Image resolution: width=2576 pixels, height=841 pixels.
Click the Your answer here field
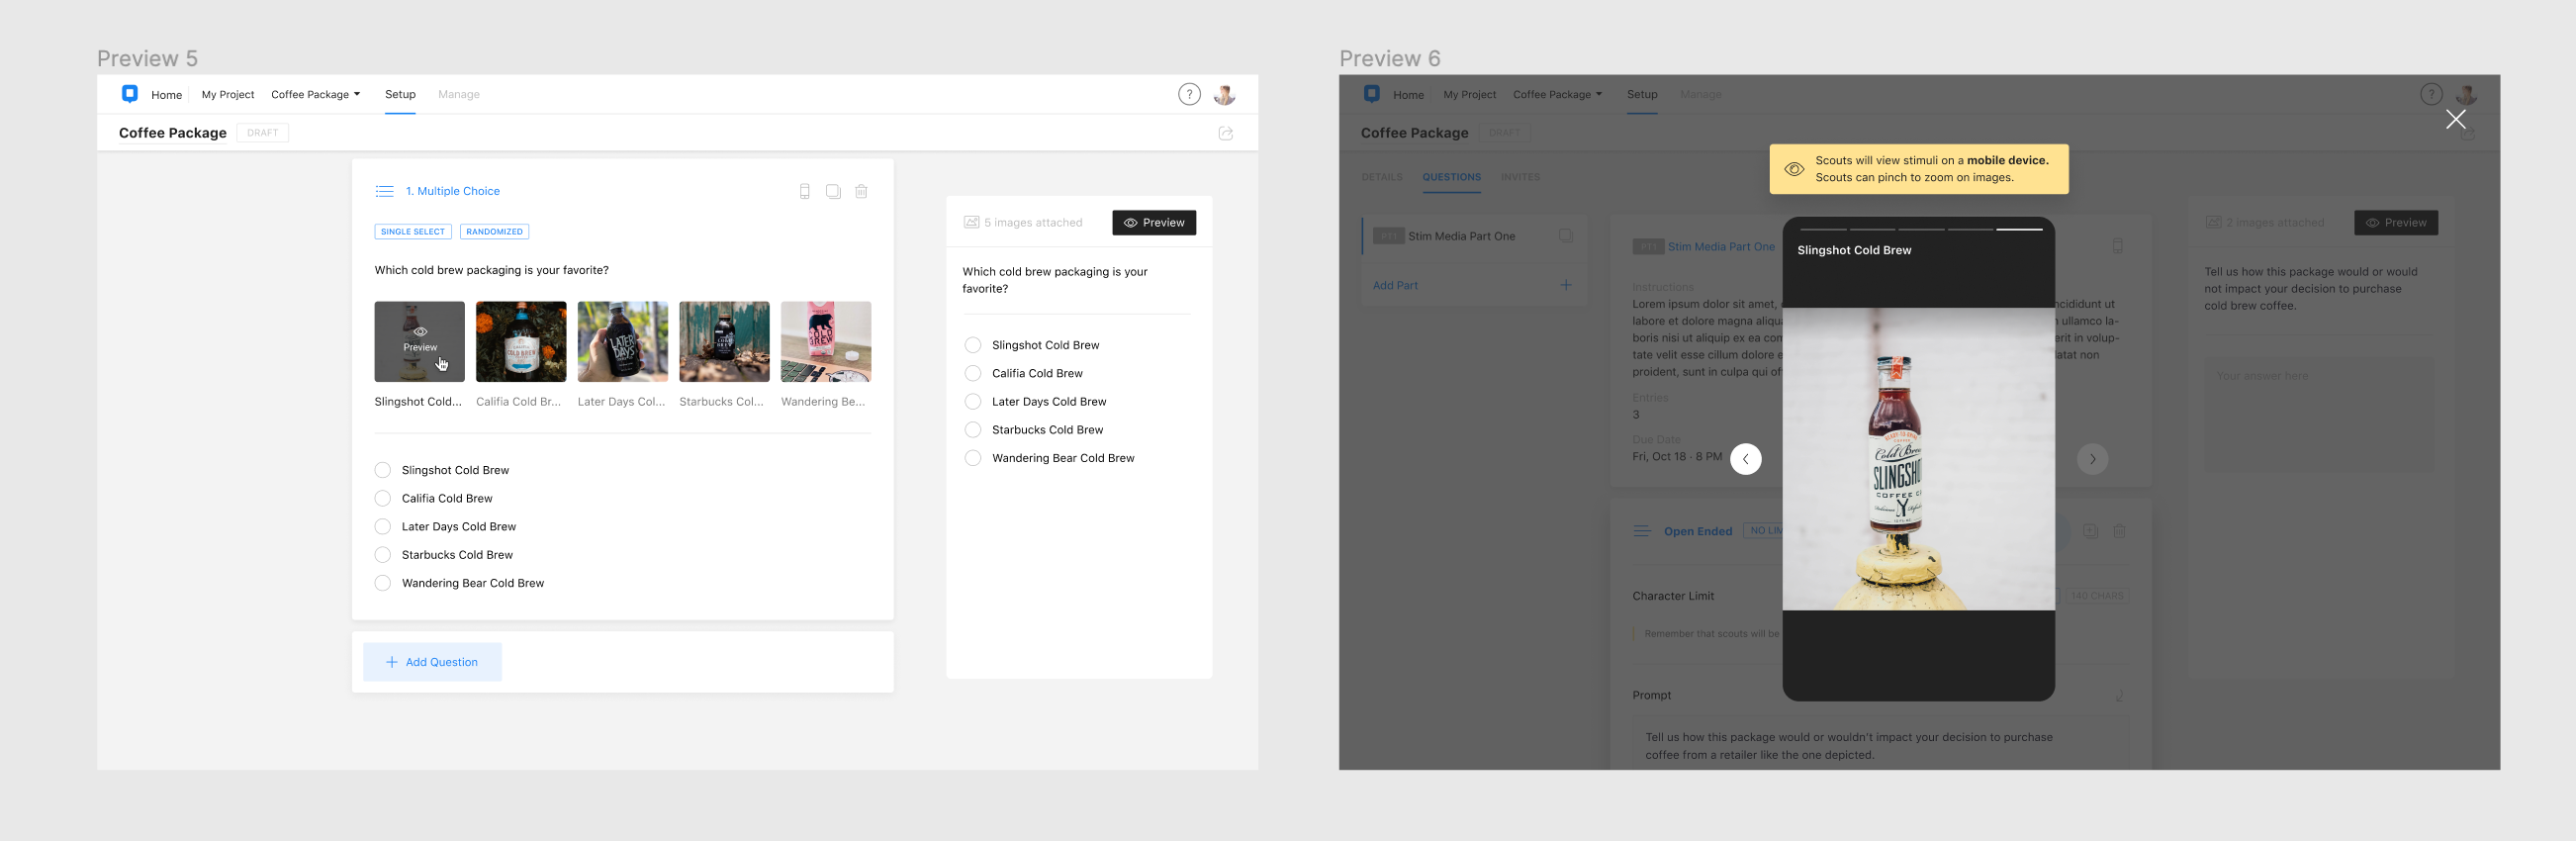click(2319, 414)
